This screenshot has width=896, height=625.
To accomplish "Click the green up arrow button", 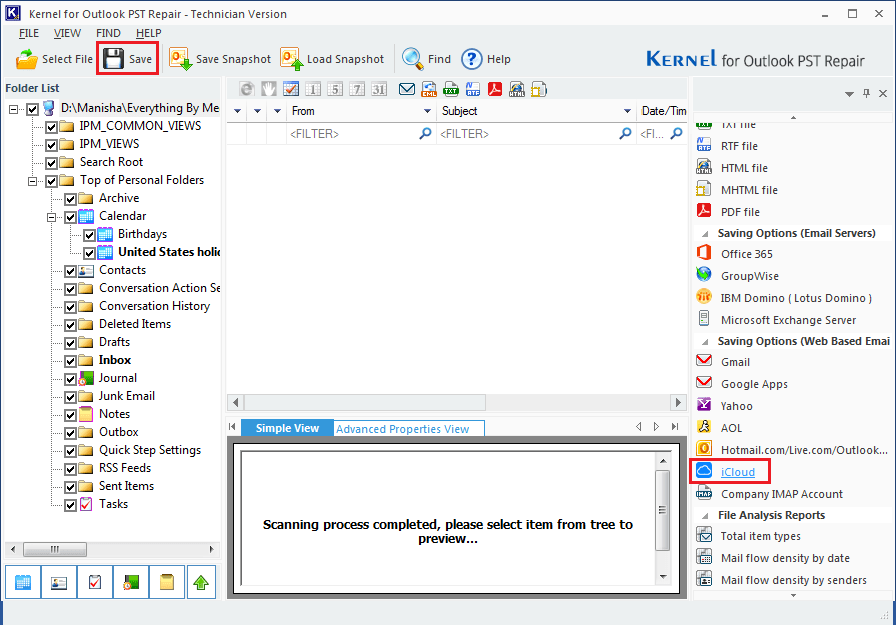I will (x=201, y=582).
